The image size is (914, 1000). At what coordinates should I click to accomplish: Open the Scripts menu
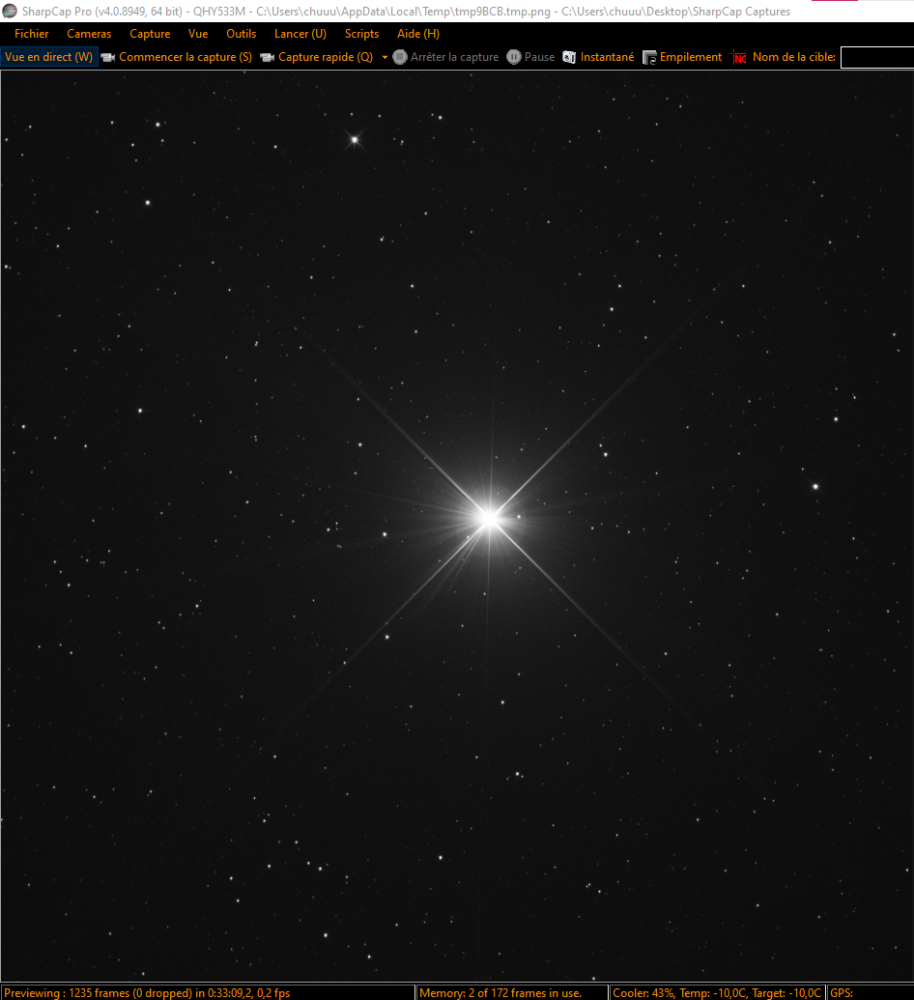click(x=362, y=34)
